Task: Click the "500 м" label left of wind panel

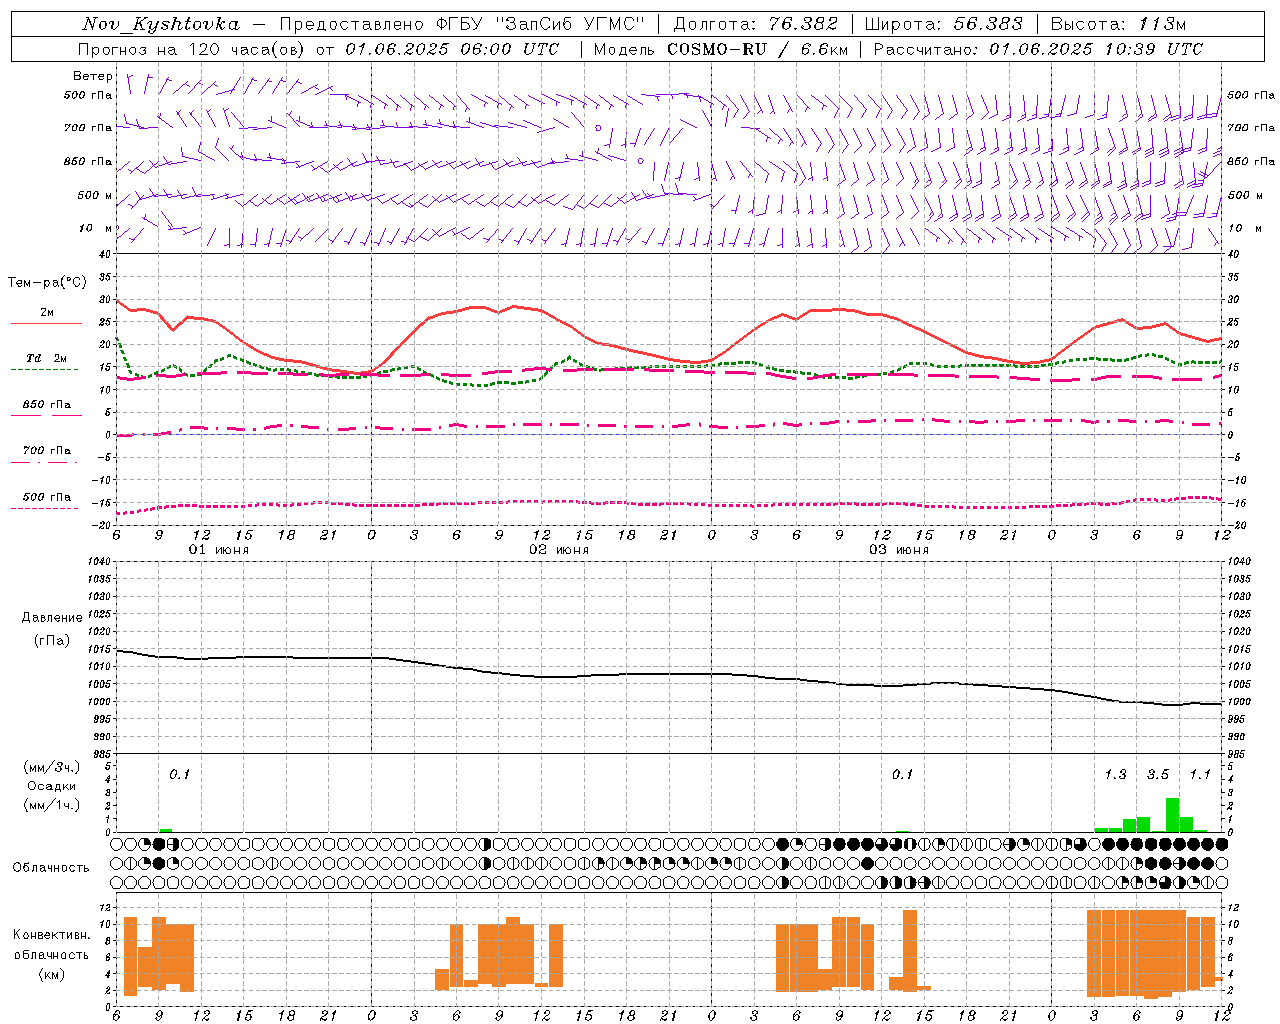Action: point(95,195)
